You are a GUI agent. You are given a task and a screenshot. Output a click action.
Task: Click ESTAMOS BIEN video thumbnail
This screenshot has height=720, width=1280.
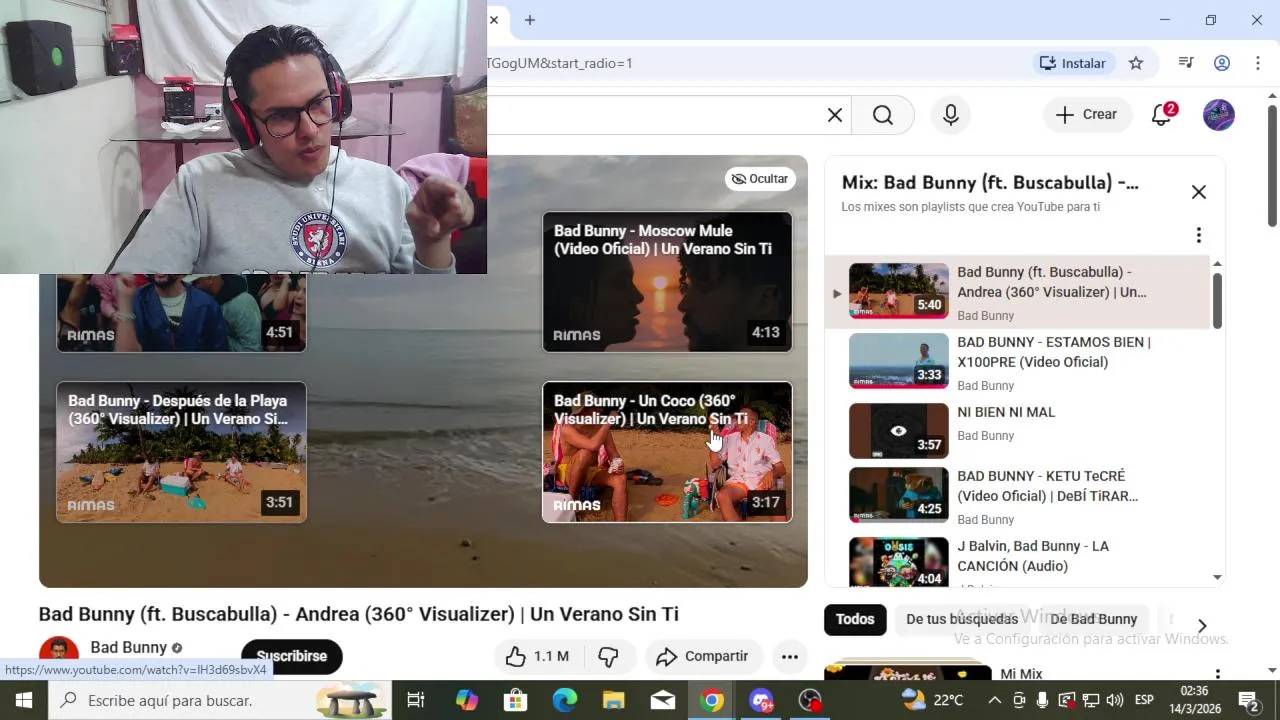pos(899,361)
